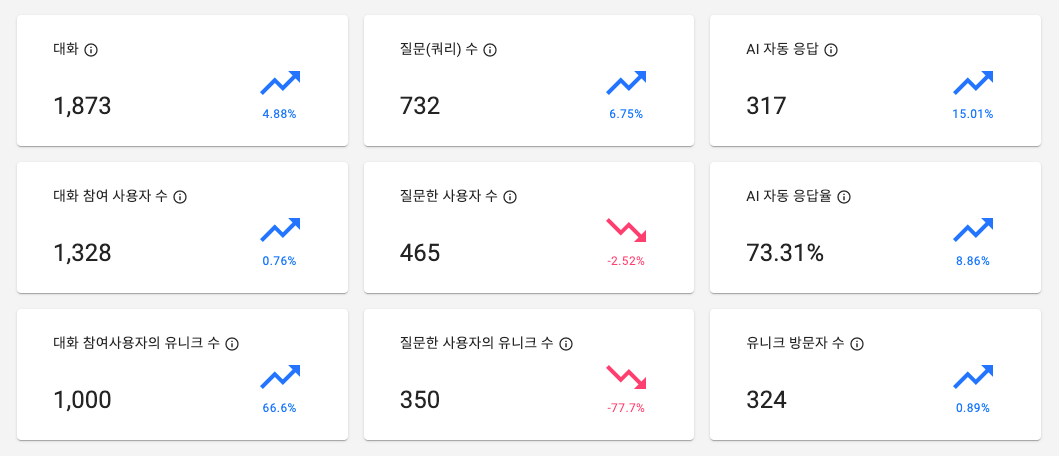Click info icon next to 대화
Image resolution: width=1059 pixels, height=456 pixels.
91,50
